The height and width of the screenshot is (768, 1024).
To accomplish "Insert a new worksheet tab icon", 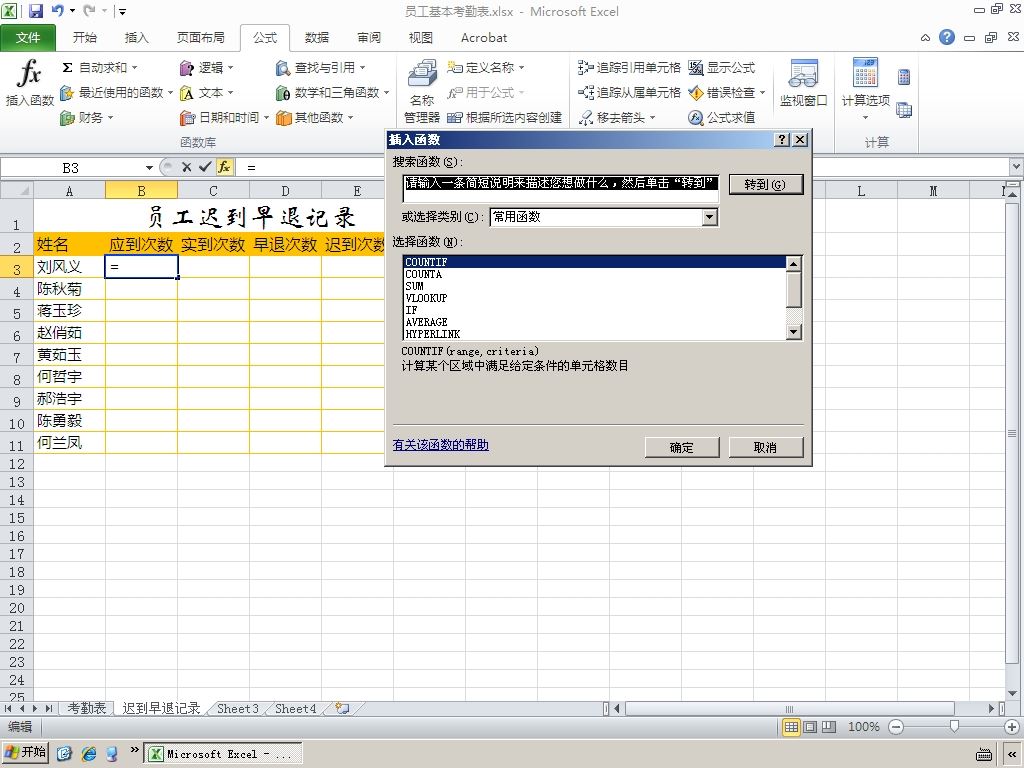I will (342, 708).
